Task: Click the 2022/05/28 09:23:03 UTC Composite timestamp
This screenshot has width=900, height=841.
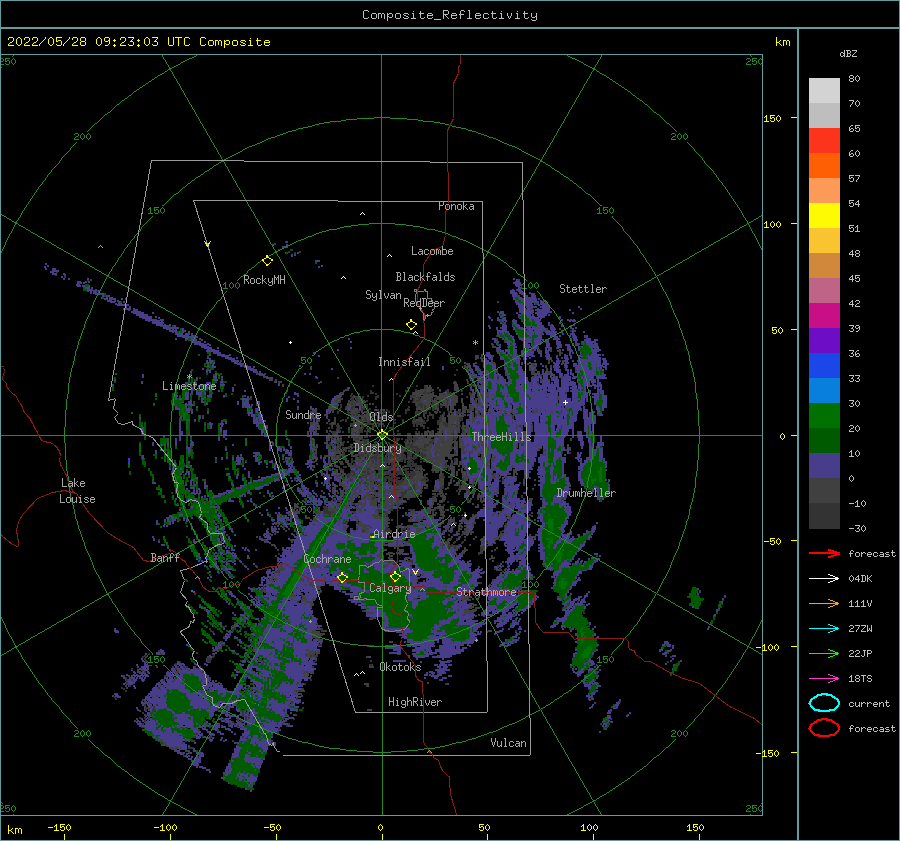Action: pyautogui.click(x=139, y=42)
